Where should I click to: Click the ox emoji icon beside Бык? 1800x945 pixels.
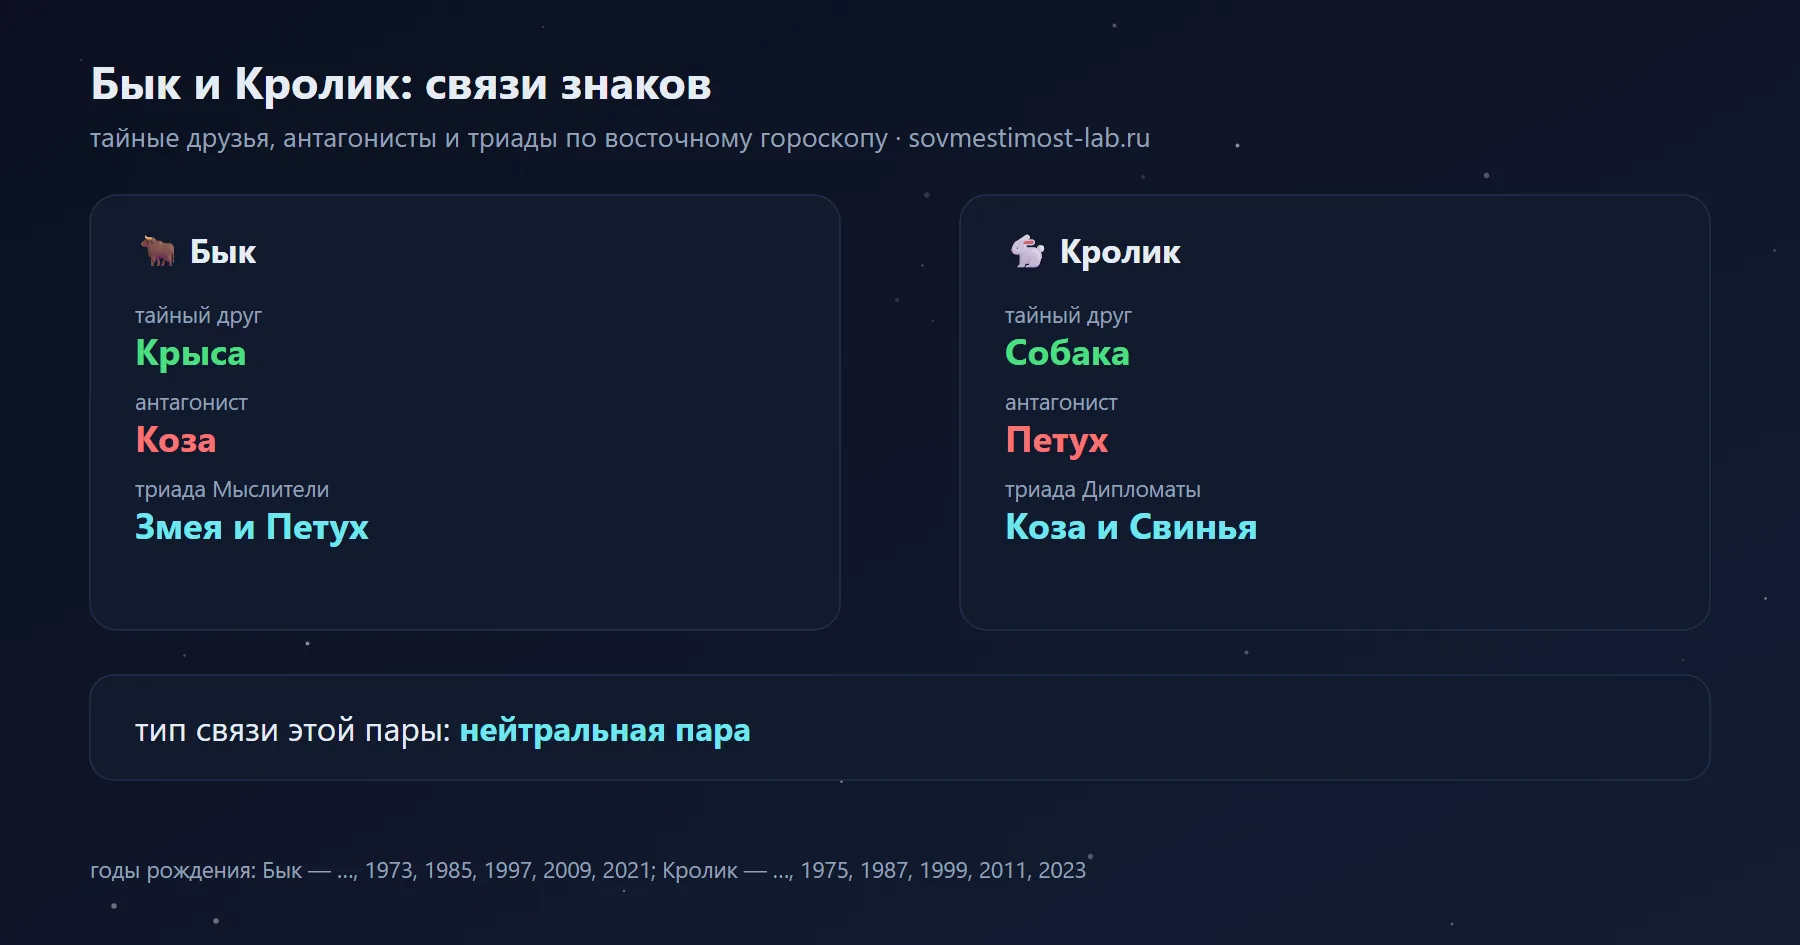(x=158, y=251)
